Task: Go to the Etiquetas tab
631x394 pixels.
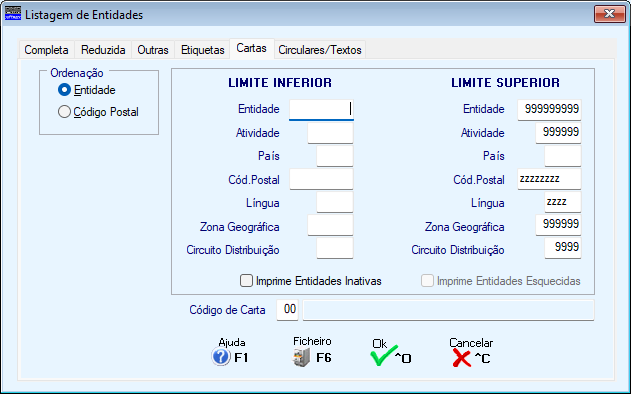Action: (x=202, y=50)
